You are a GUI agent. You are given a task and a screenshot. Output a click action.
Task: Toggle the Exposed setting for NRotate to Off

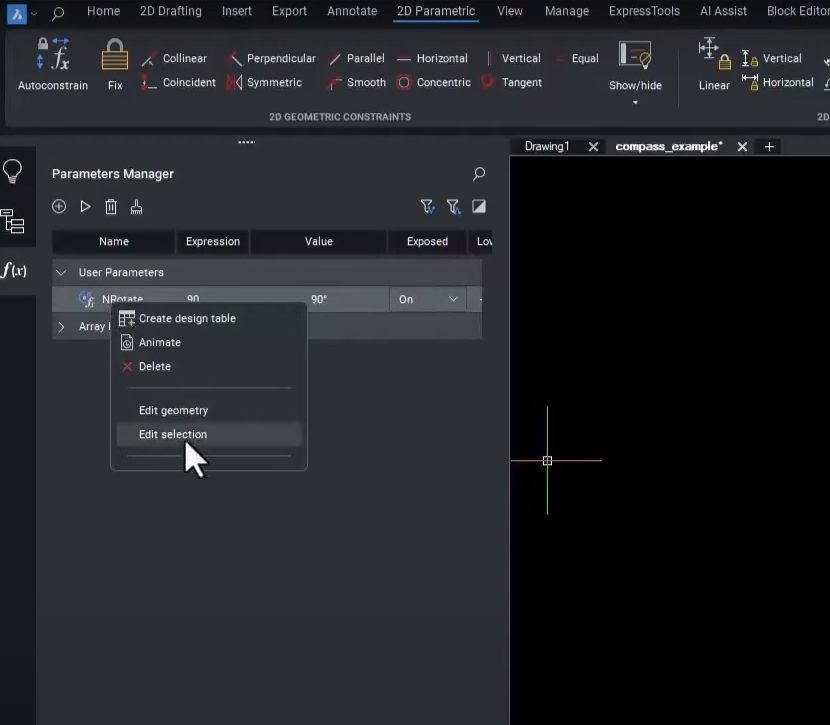pyautogui.click(x=428, y=299)
